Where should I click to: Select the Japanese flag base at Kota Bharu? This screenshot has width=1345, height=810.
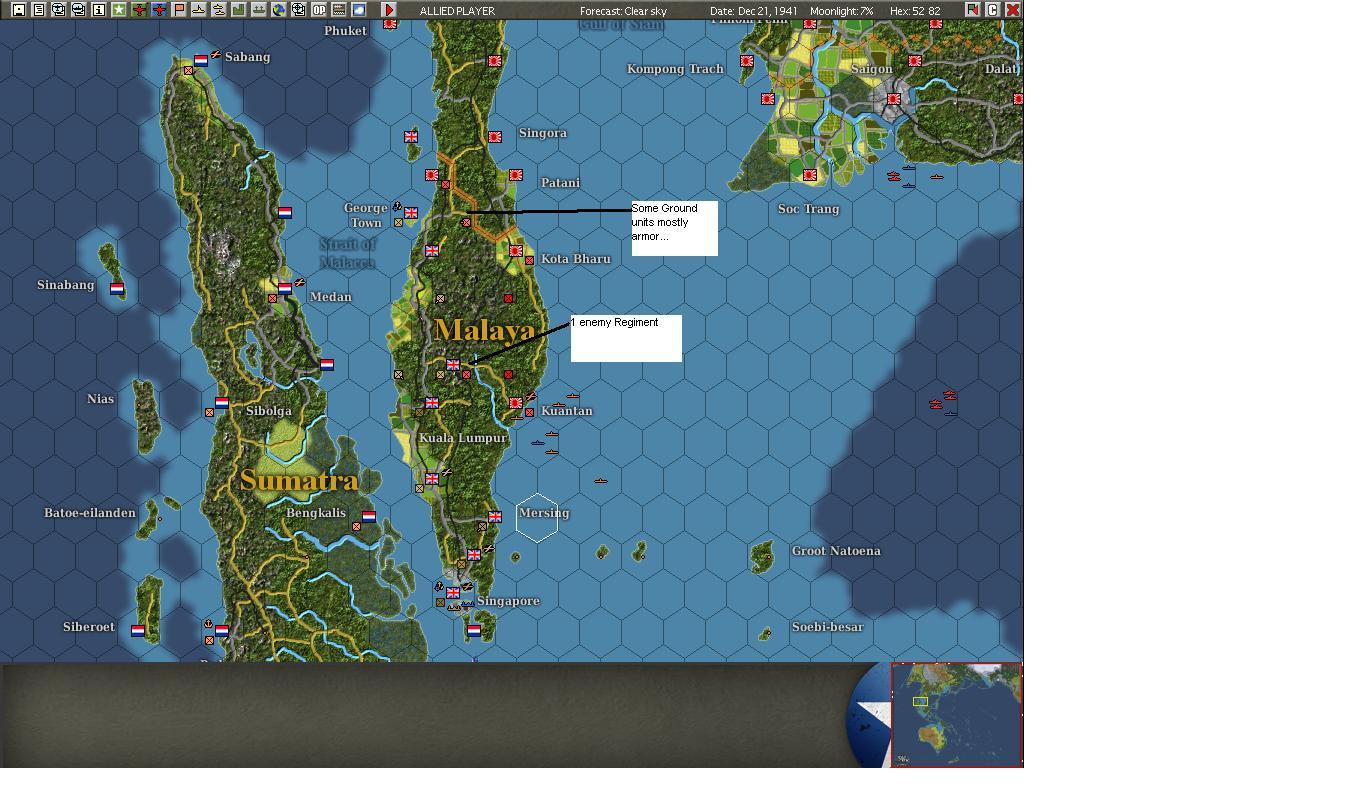click(516, 251)
